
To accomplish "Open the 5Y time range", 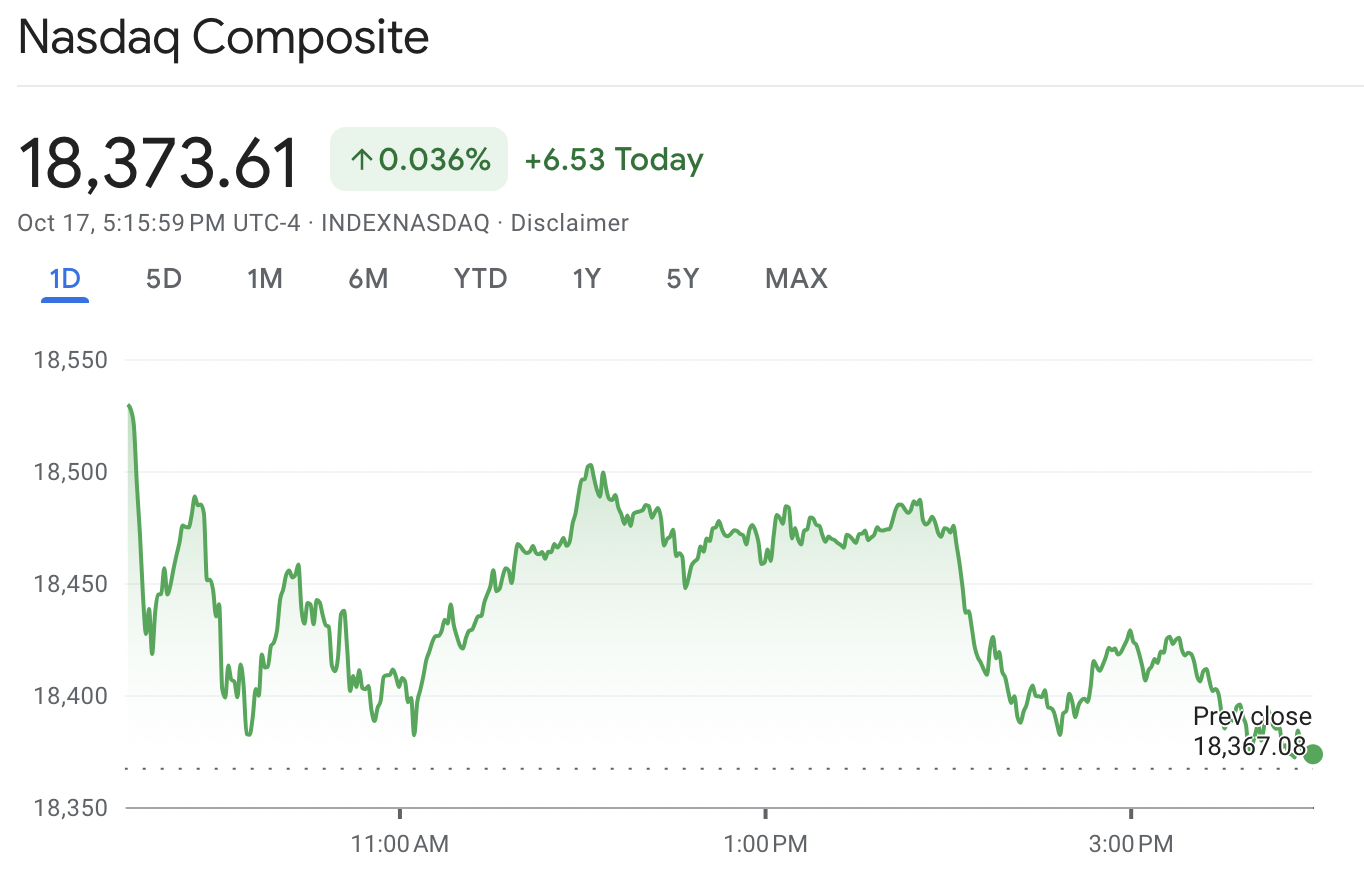I will click(682, 278).
